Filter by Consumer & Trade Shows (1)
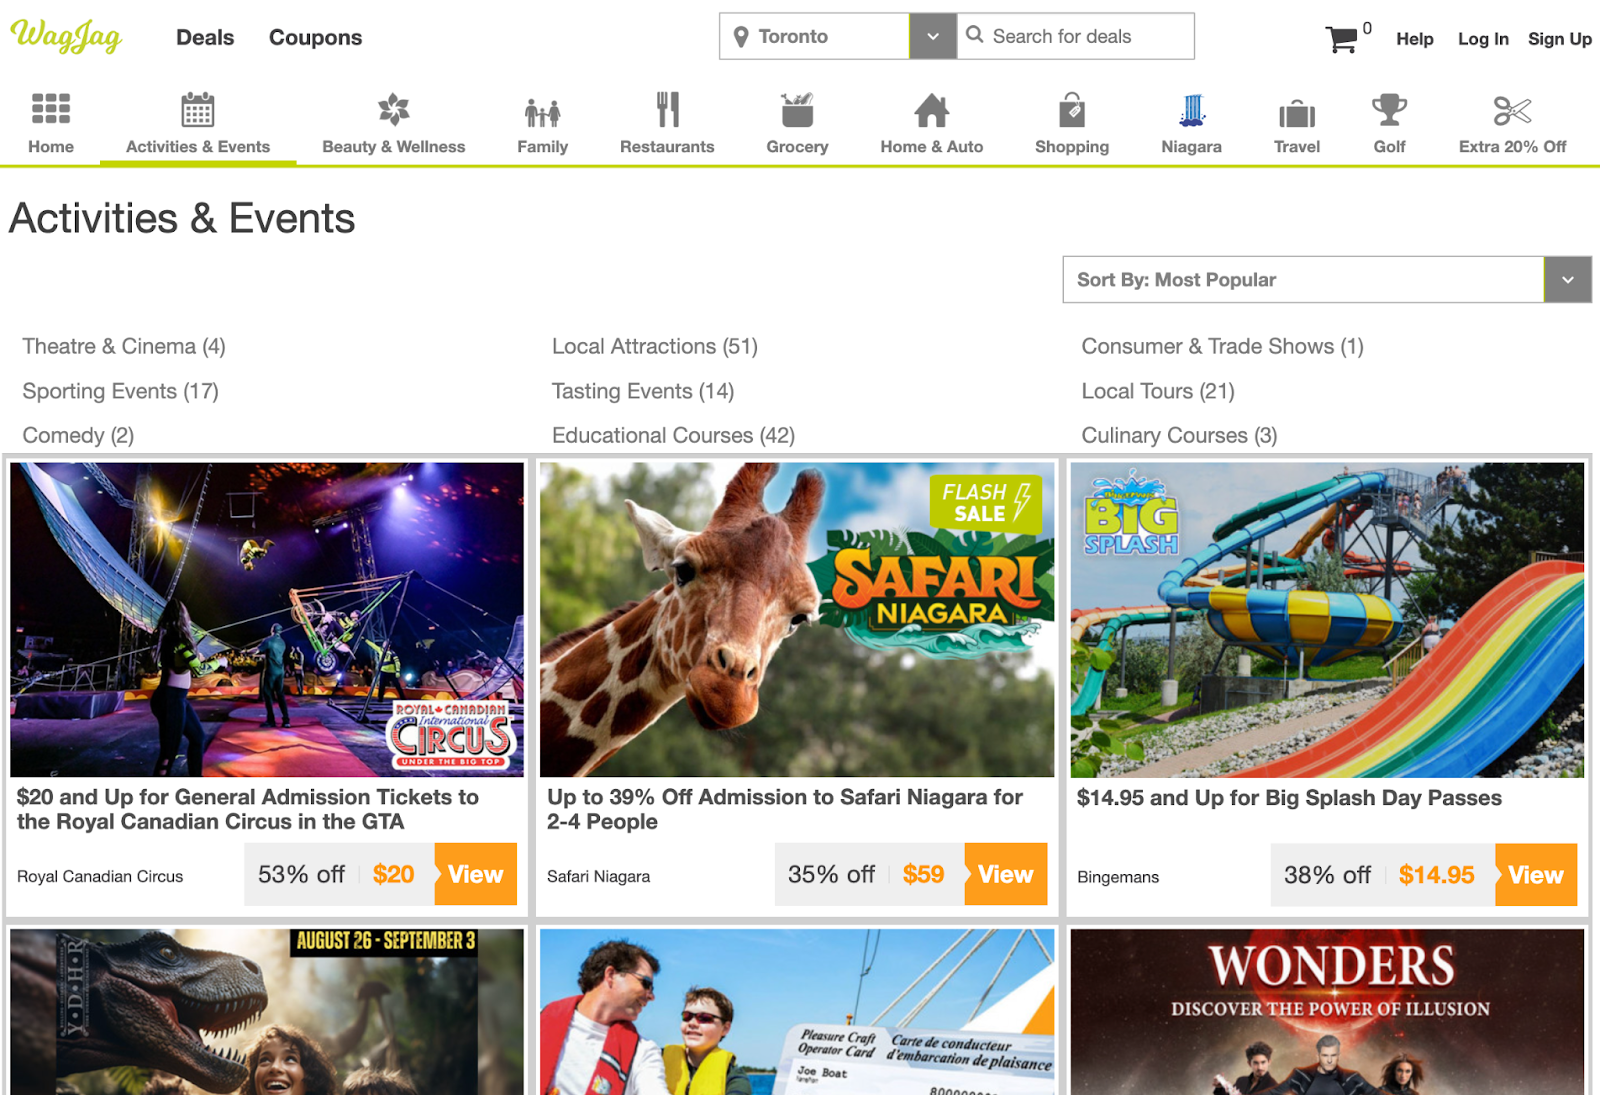The height and width of the screenshot is (1095, 1600). [x=1222, y=346]
